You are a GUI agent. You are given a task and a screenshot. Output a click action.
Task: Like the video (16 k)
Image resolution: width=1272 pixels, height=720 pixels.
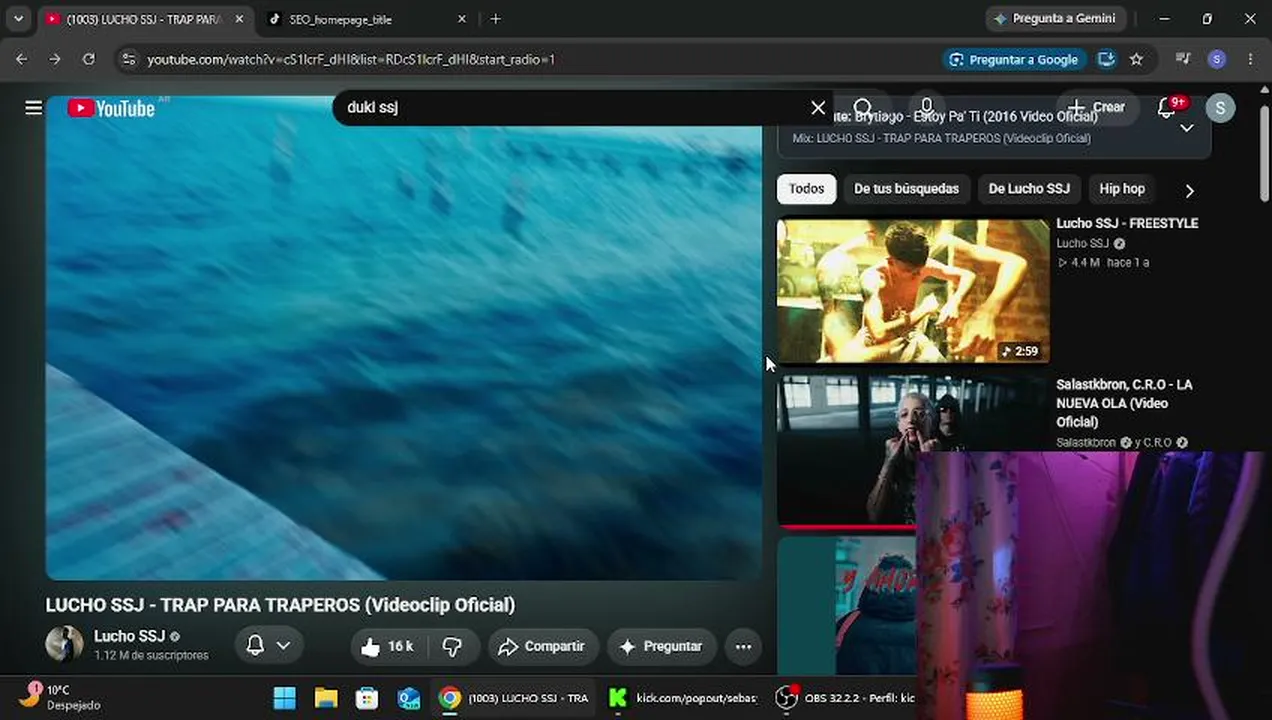point(387,646)
